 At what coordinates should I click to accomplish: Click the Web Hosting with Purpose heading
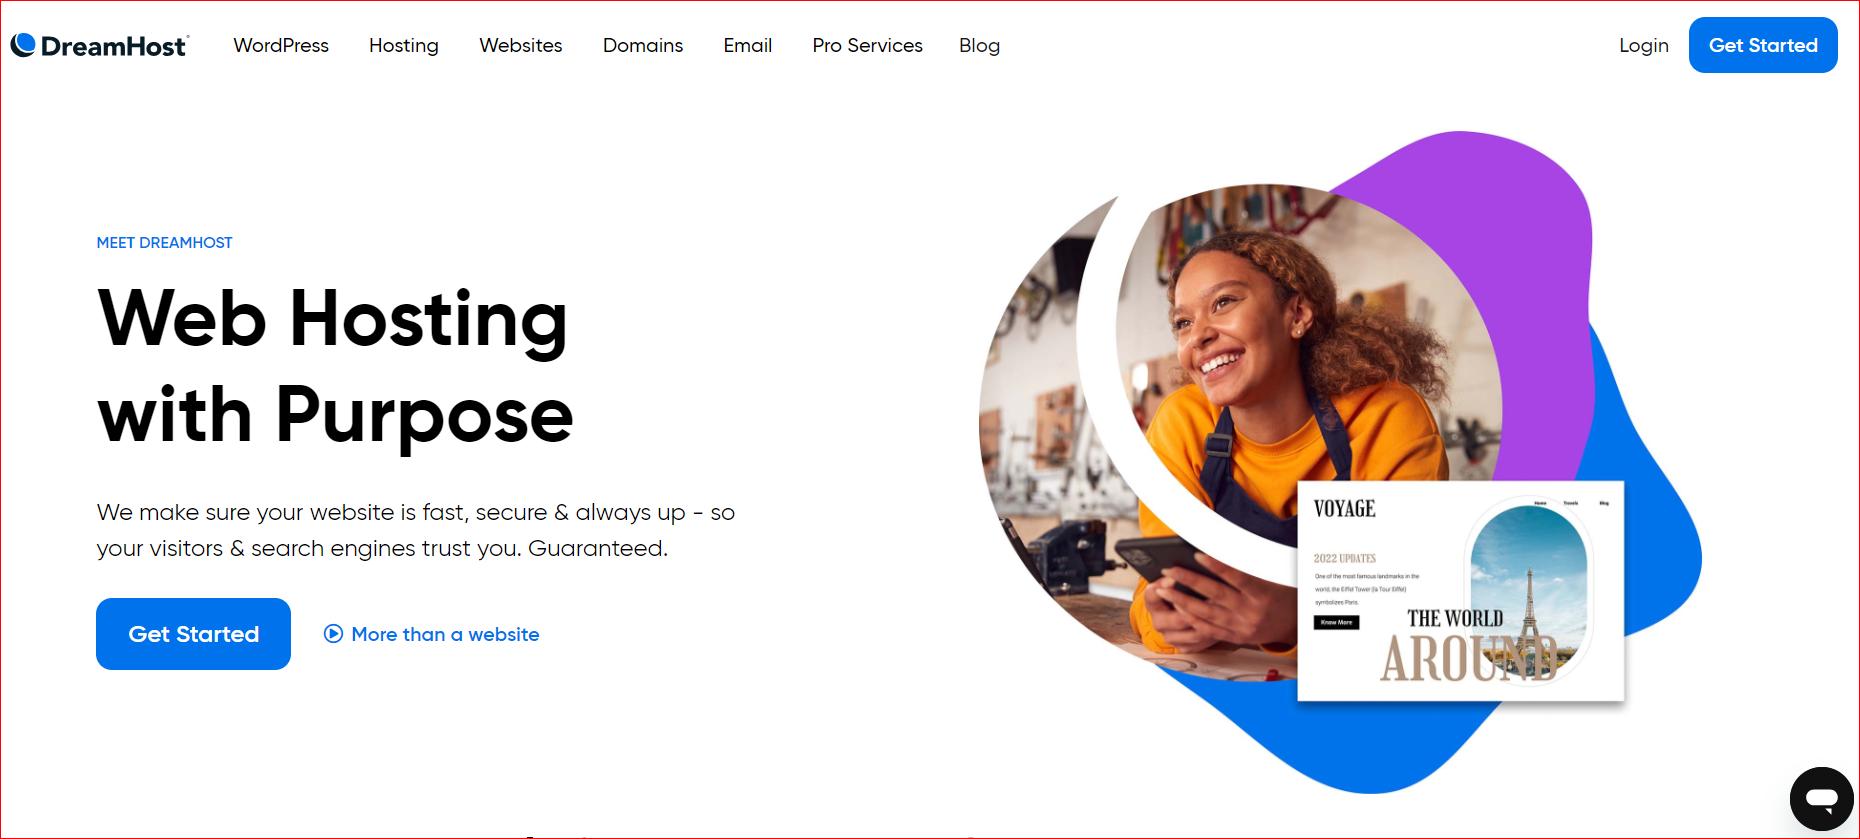335,366
